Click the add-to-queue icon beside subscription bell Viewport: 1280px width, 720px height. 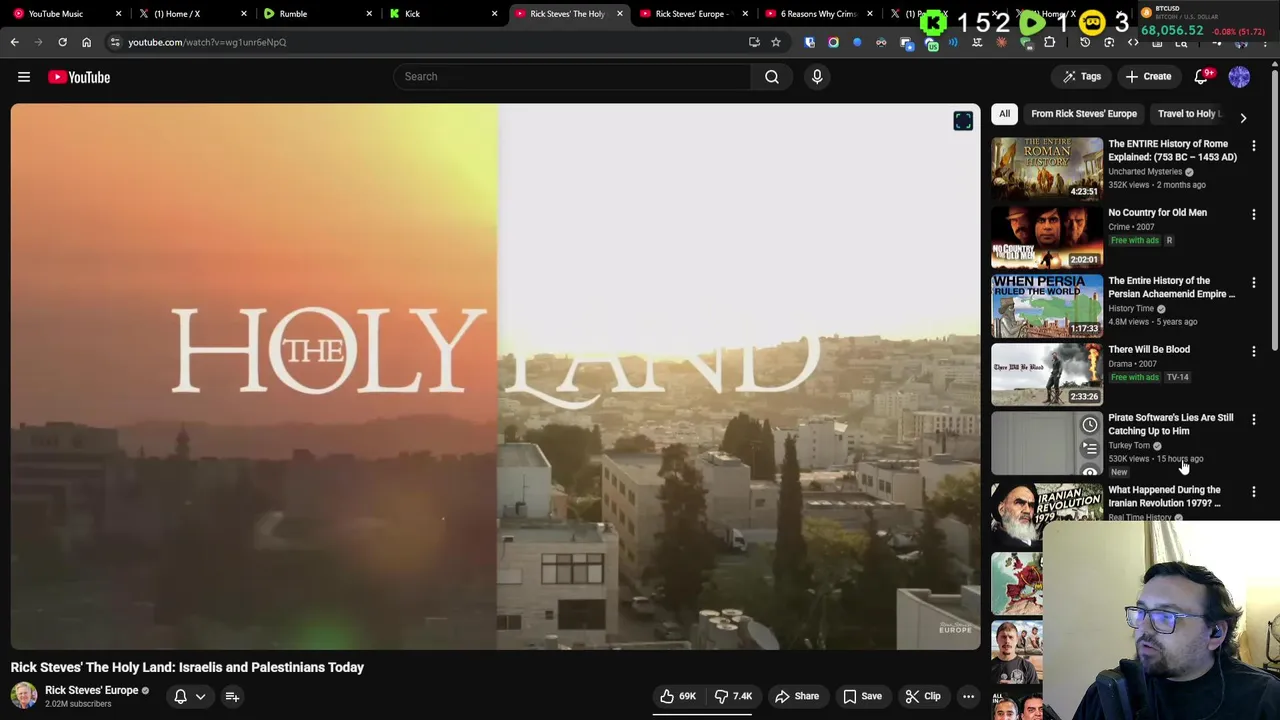(232, 696)
